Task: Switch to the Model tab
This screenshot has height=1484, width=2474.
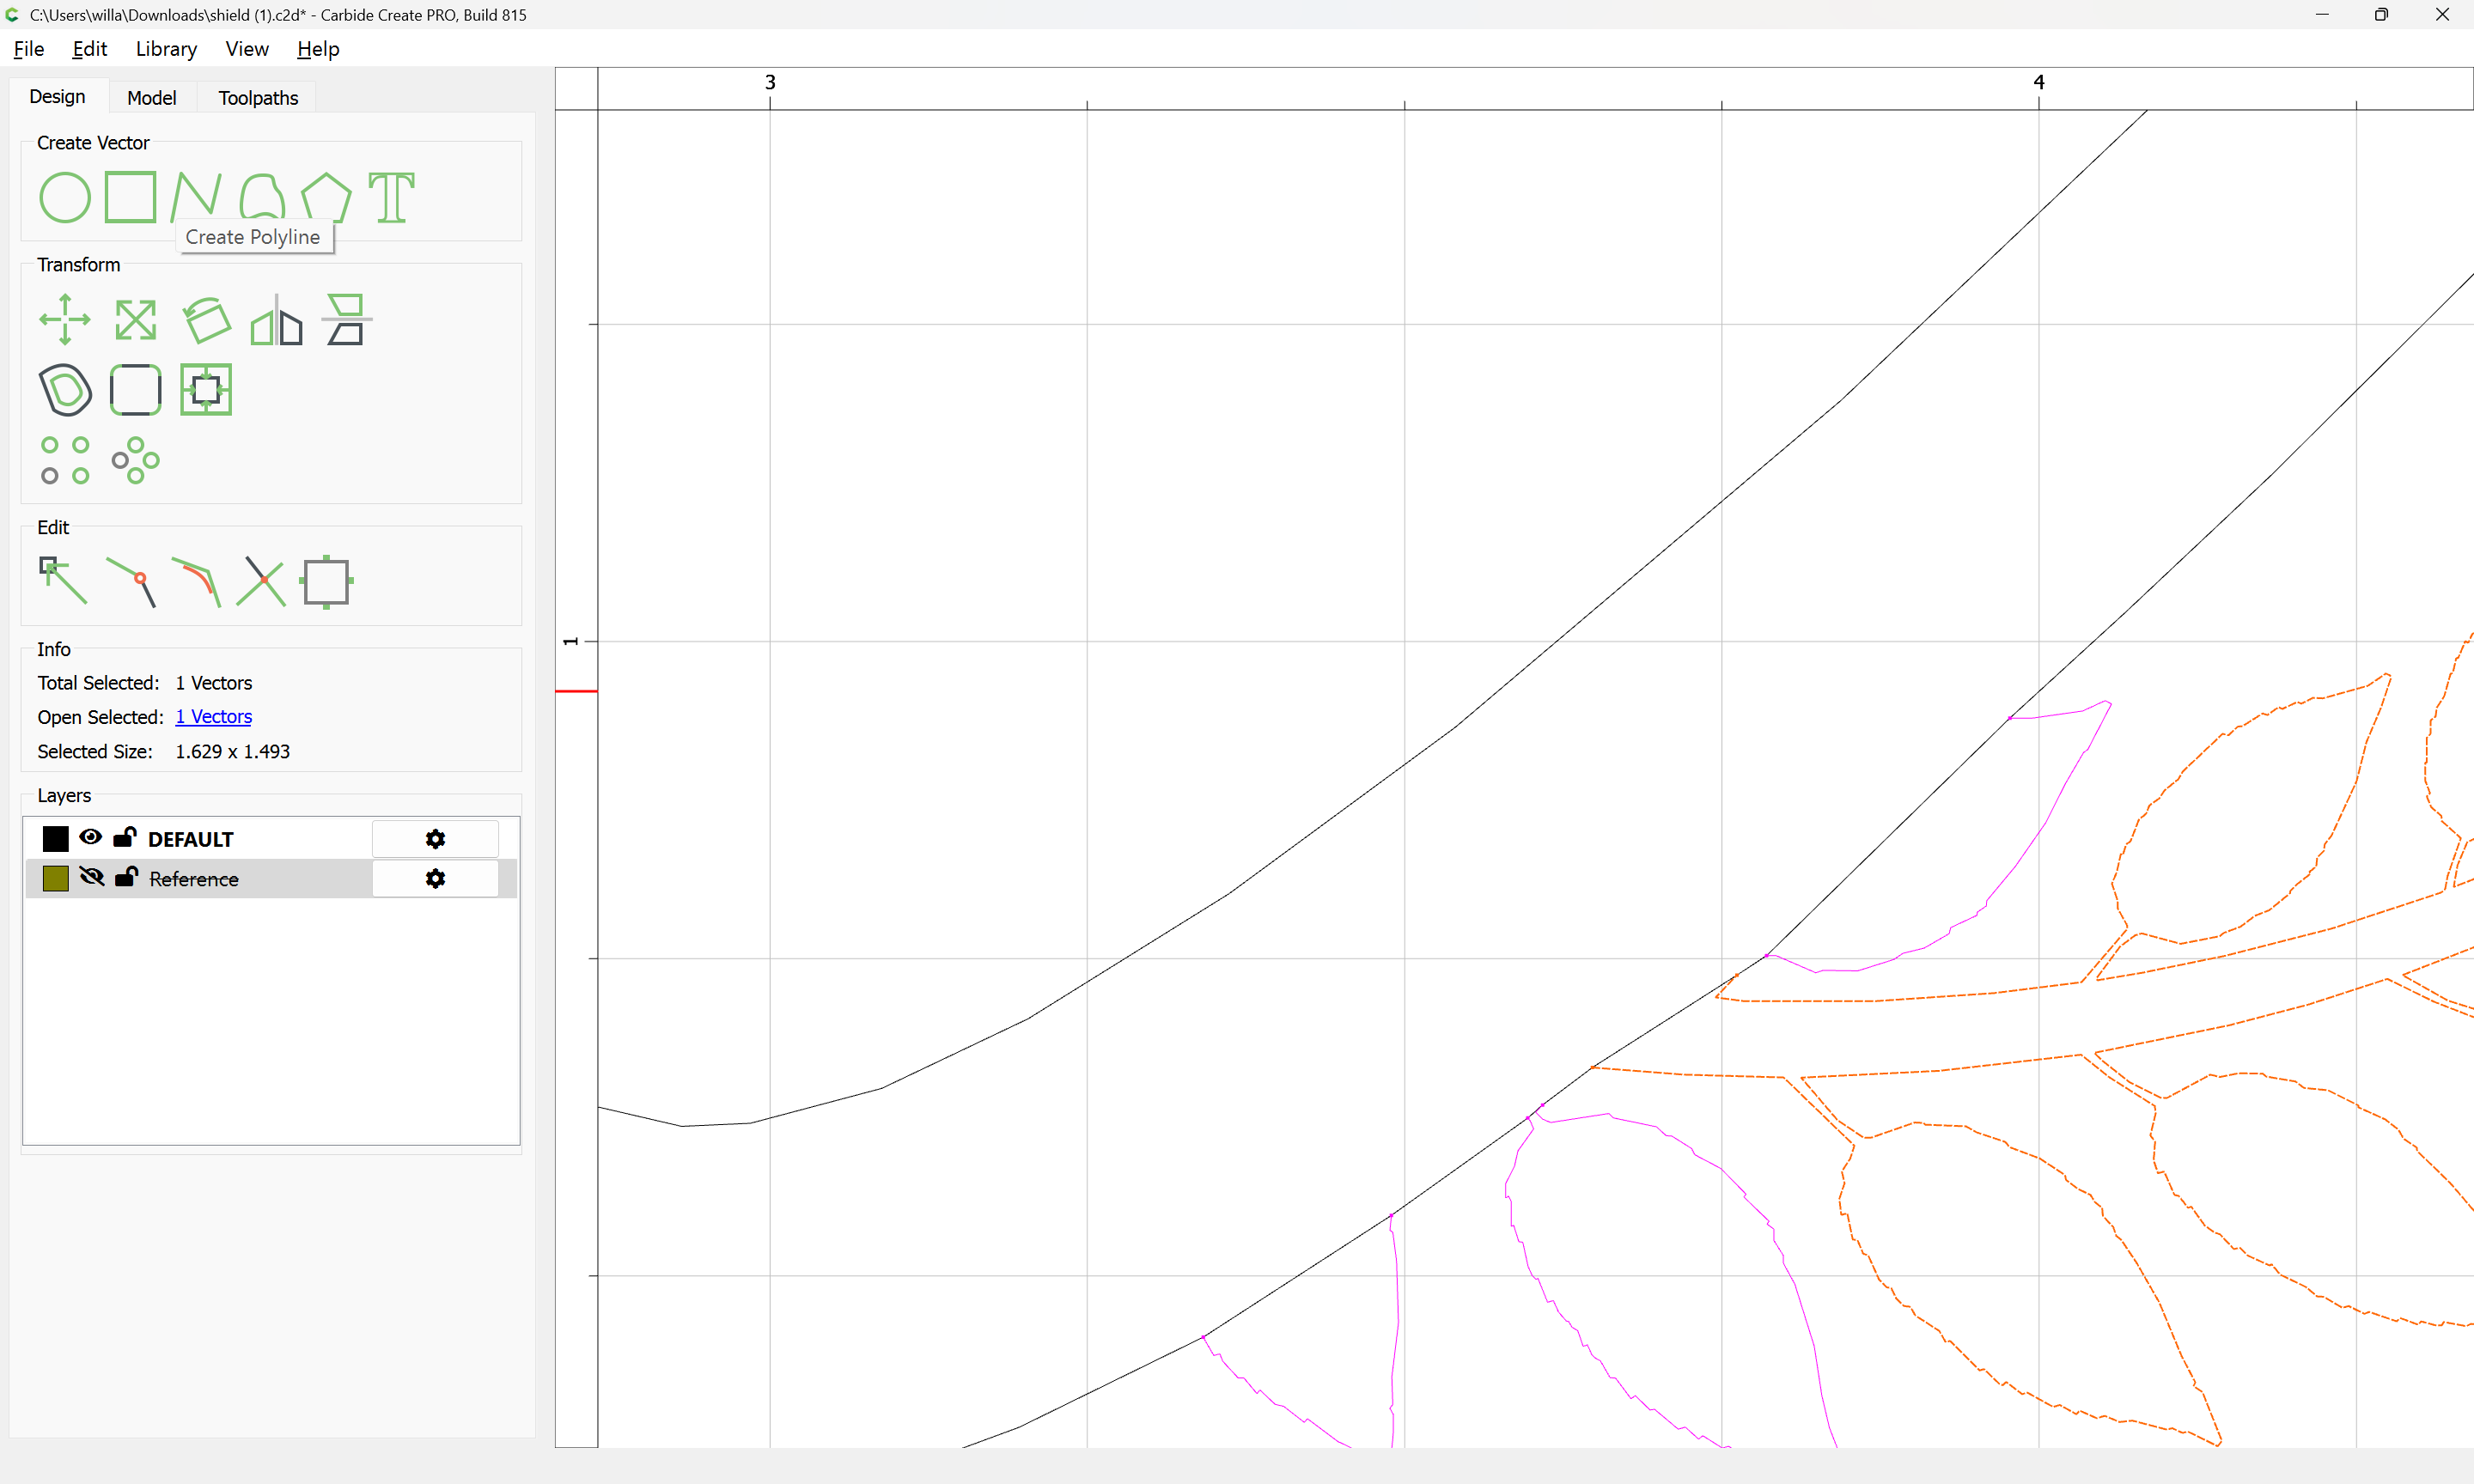Action: coord(152,98)
